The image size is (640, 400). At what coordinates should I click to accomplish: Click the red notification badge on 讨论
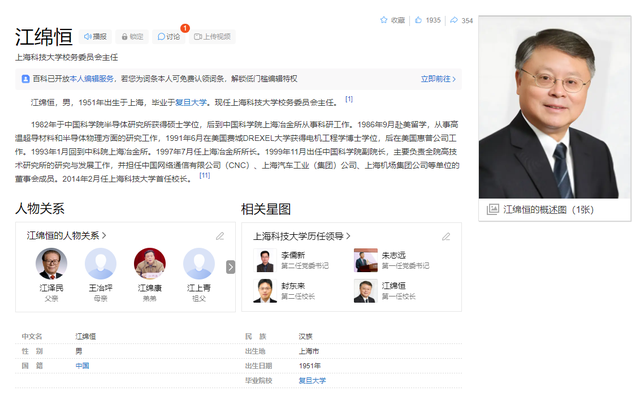185,28
